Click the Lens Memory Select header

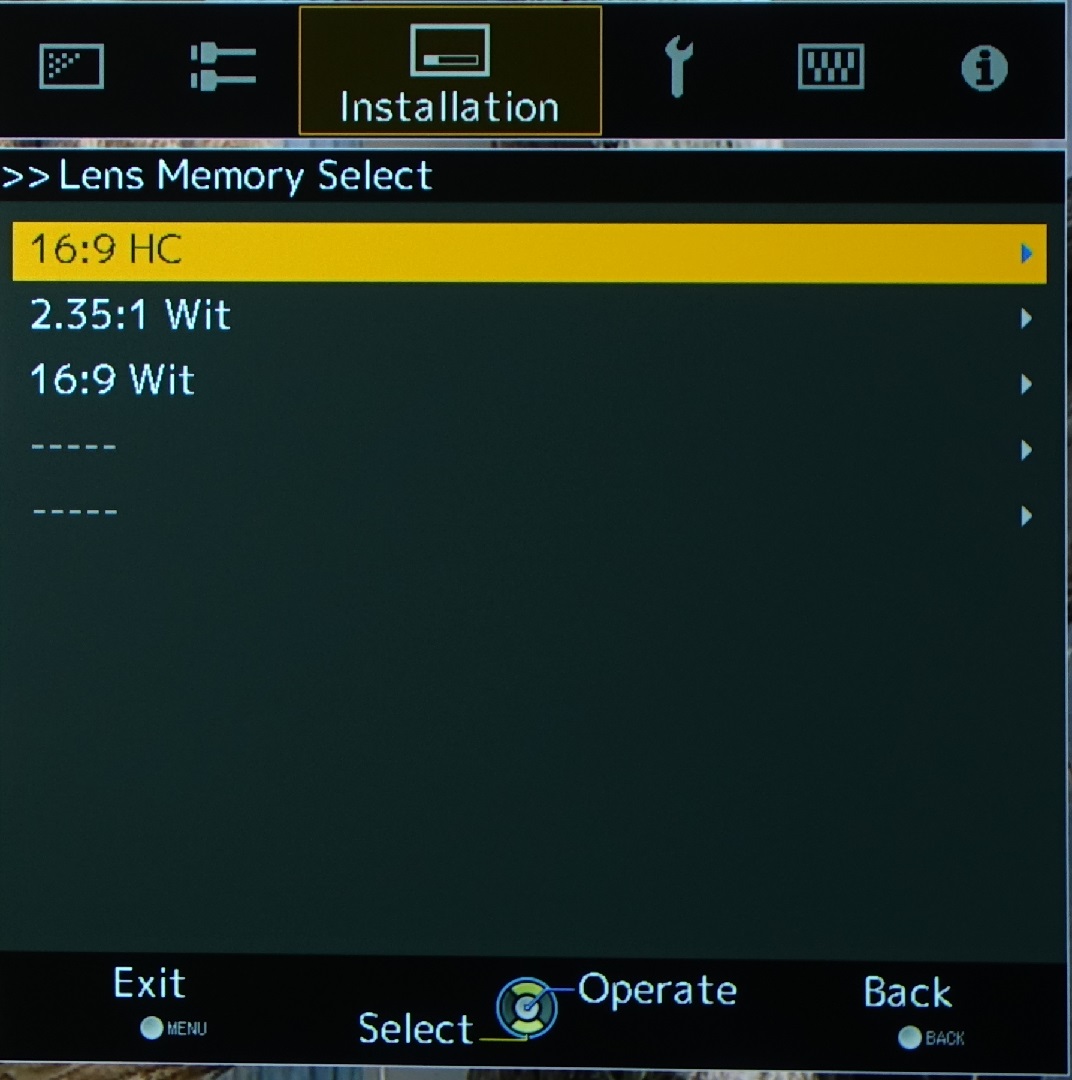(x=218, y=176)
